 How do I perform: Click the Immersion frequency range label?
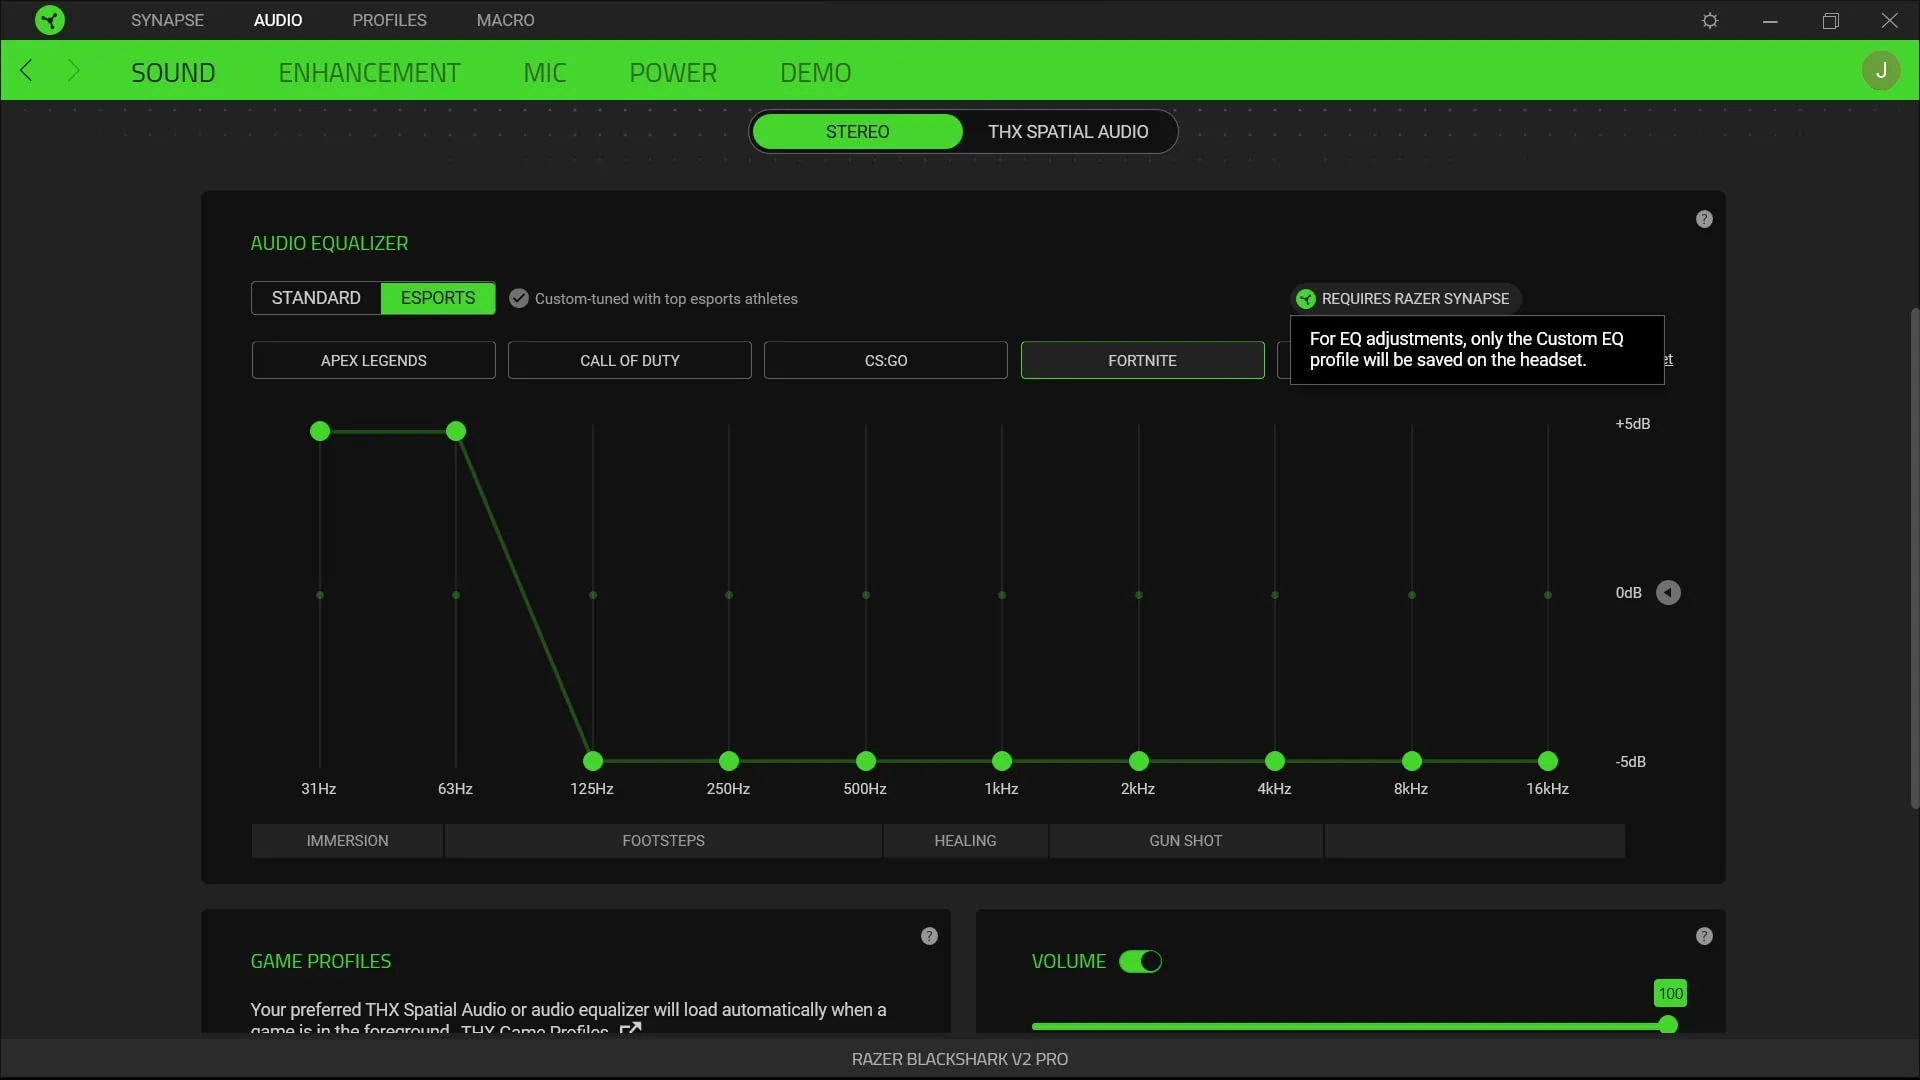tap(347, 841)
